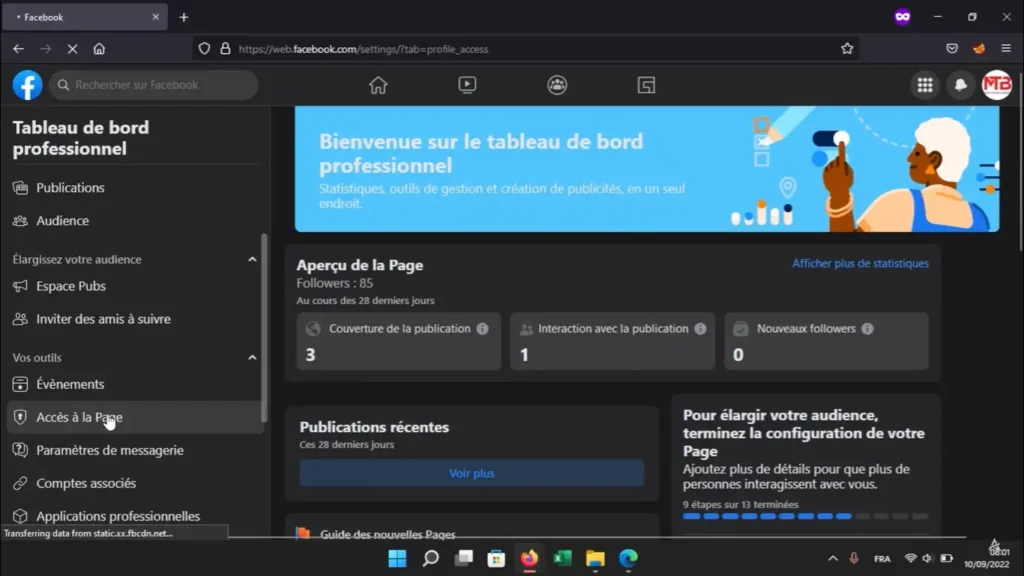The image size is (1024, 576).
Task: Open the Facebook menu grid icon
Action: pyautogui.click(x=925, y=85)
